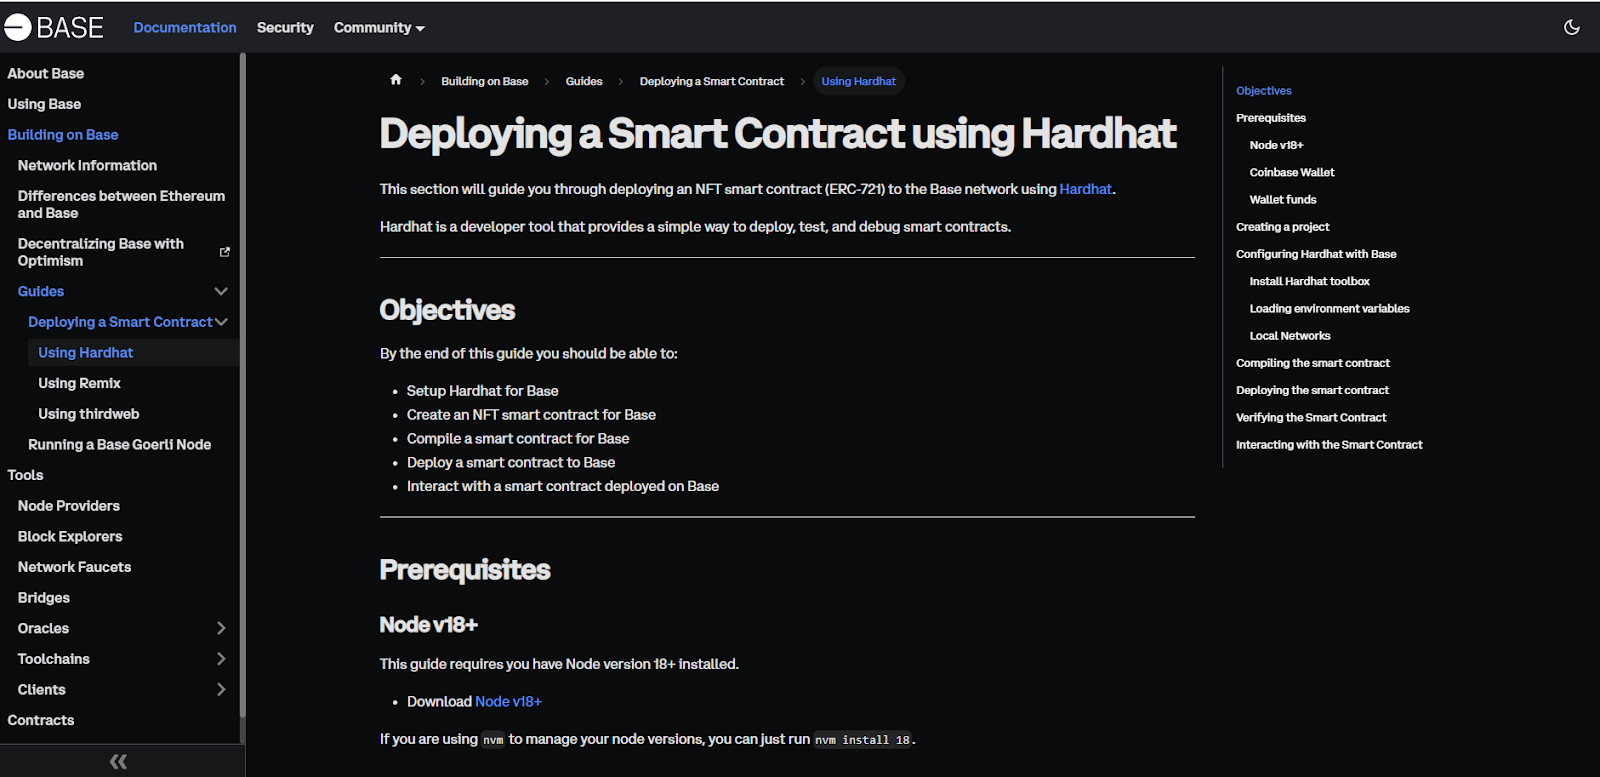Select Contracts in sidebar
Screen dimensions: 1600x777
coord(40,720)
